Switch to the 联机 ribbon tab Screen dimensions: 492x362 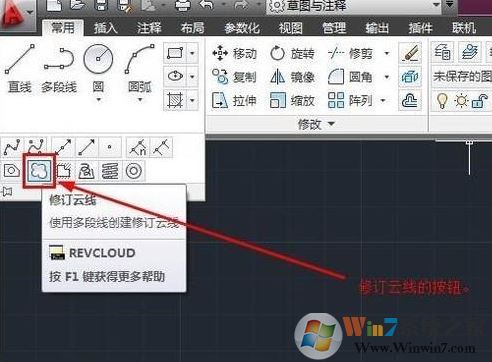pos(464,28)
